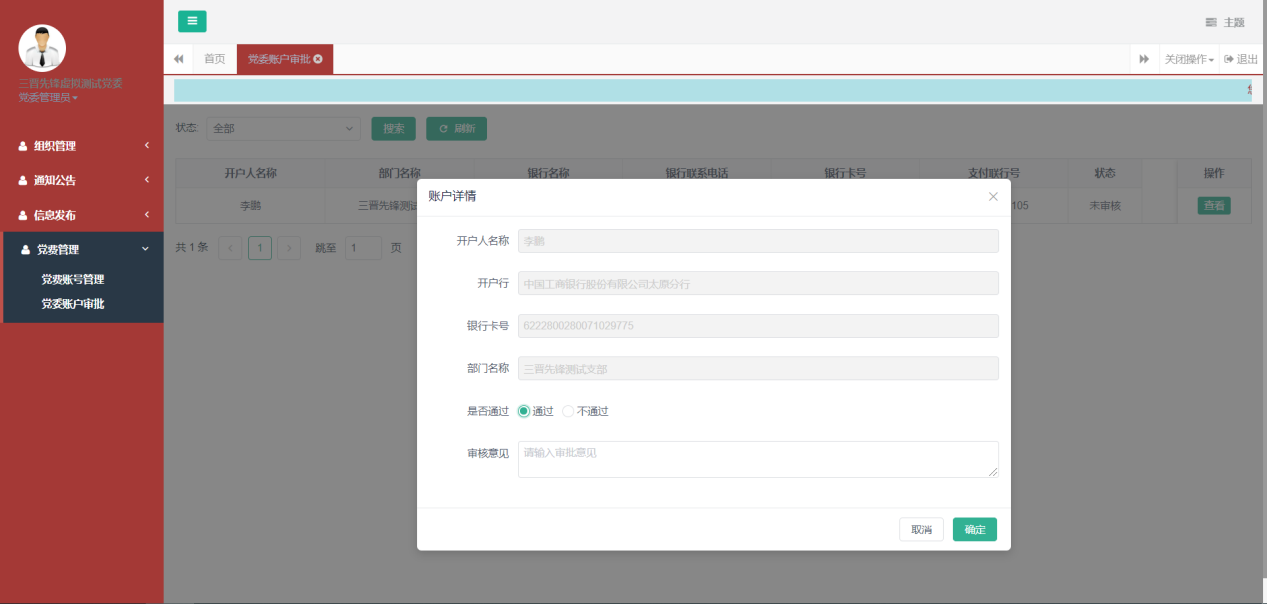Click the green hamburger menu toggle

click(x=192, y=21)
